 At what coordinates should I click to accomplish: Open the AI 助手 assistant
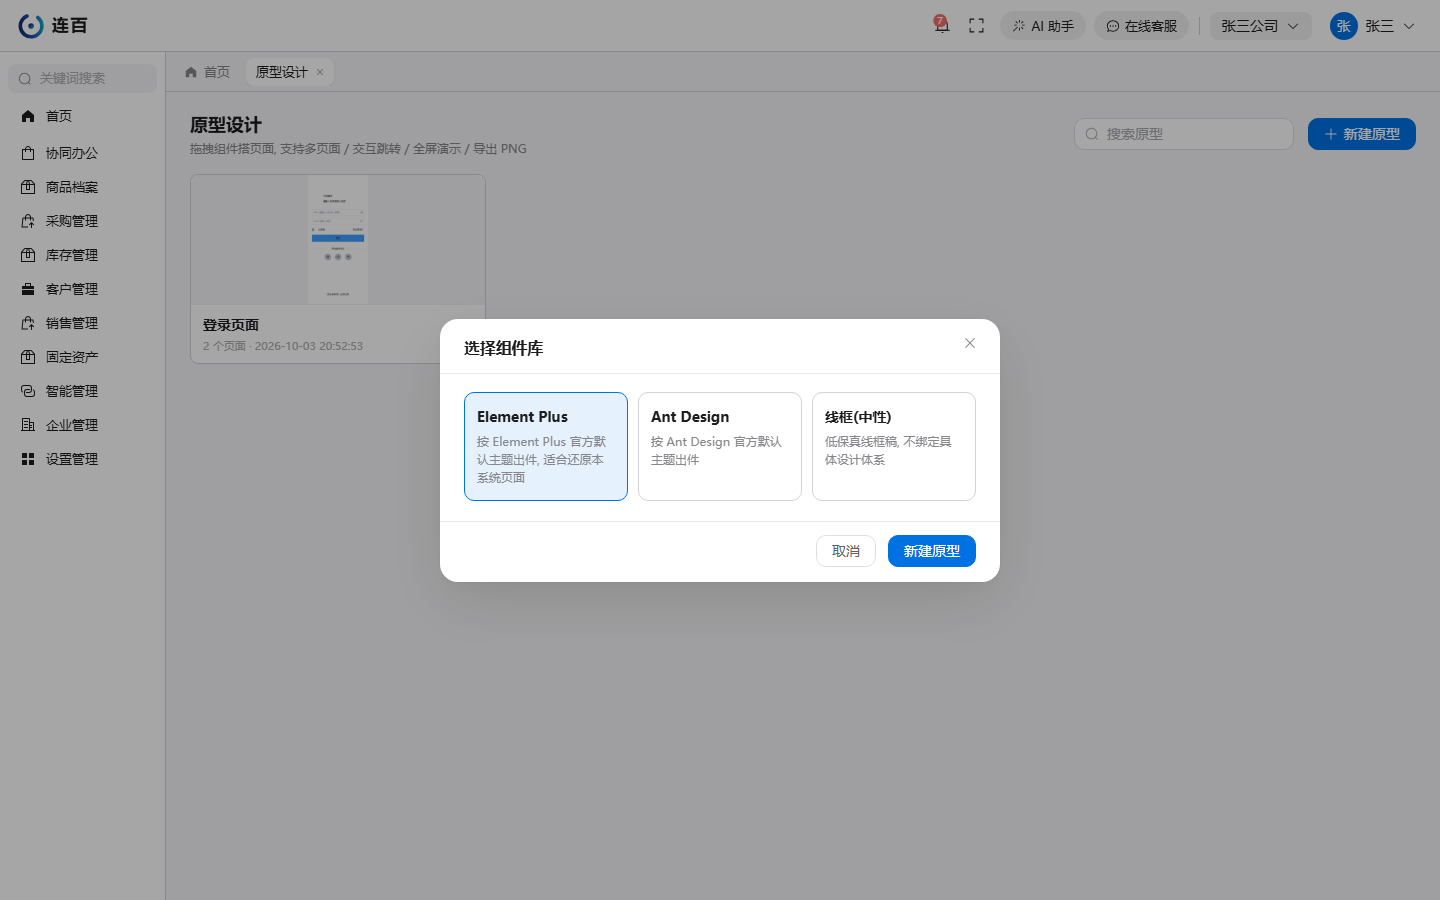1043,26
